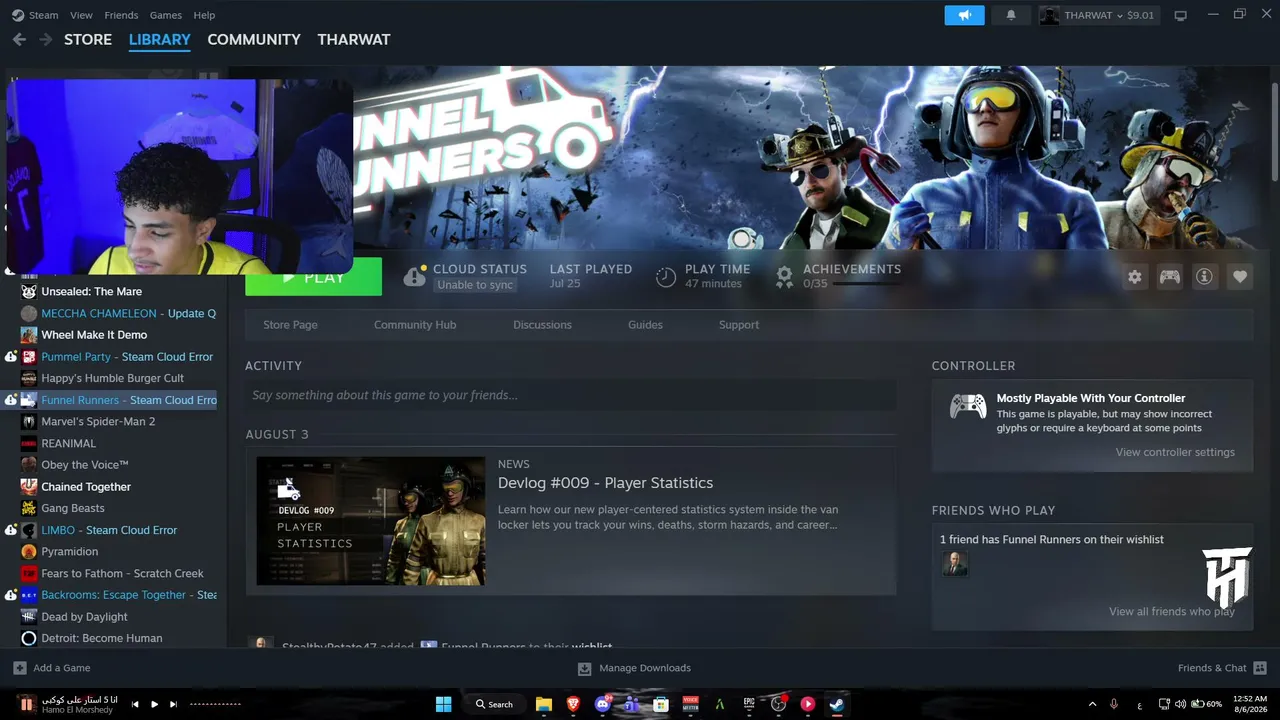Click the 'Say something about this game' field
1280x720 pixels.
571,395
